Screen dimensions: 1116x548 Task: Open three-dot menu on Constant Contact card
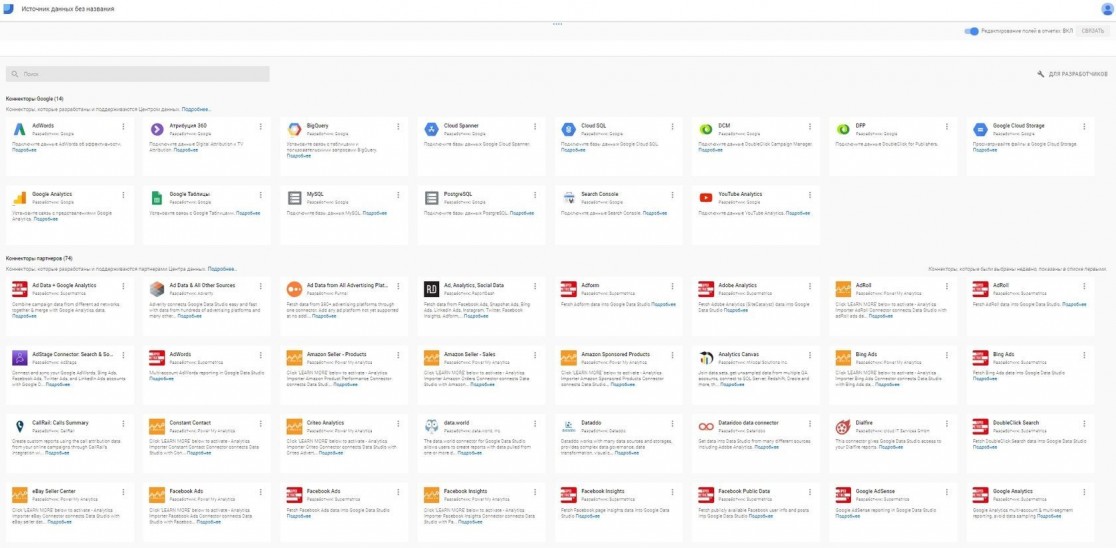[x=260, y=423]
